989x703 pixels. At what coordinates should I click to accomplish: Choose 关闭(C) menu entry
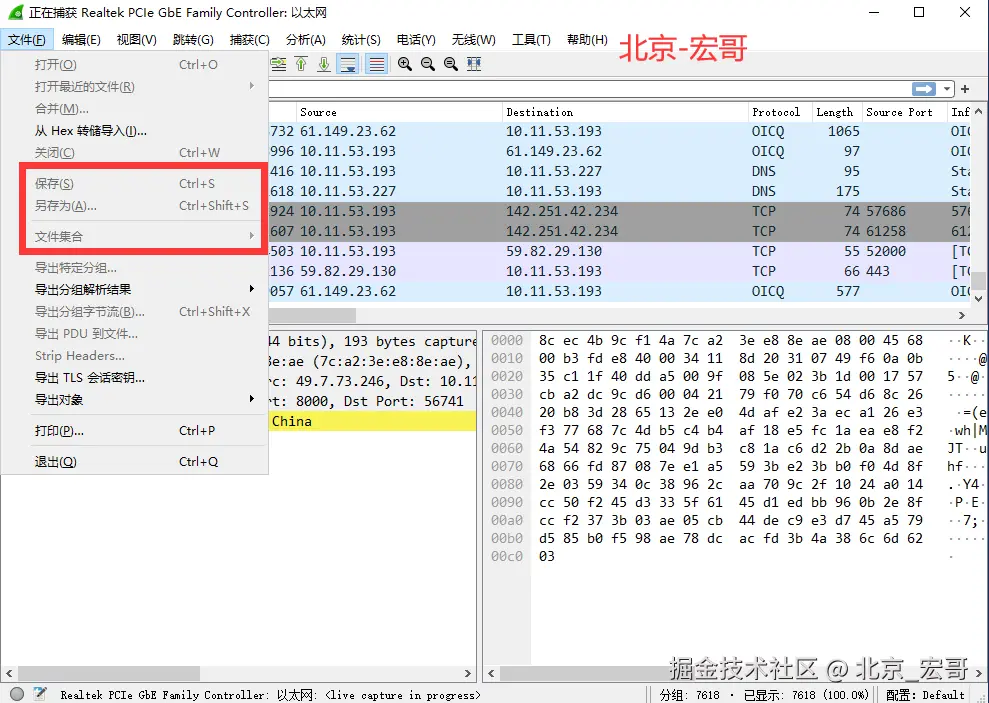pos(135,153)
